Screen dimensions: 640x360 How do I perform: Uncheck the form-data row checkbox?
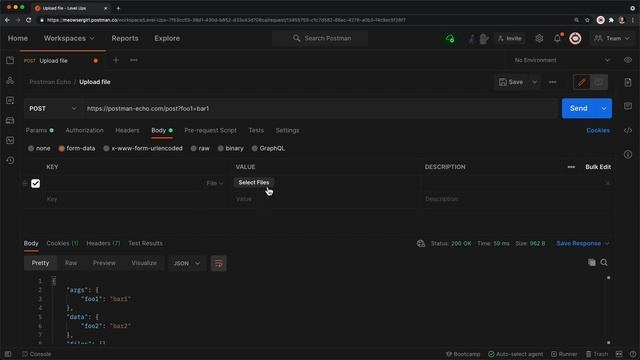tap(36, 183)
